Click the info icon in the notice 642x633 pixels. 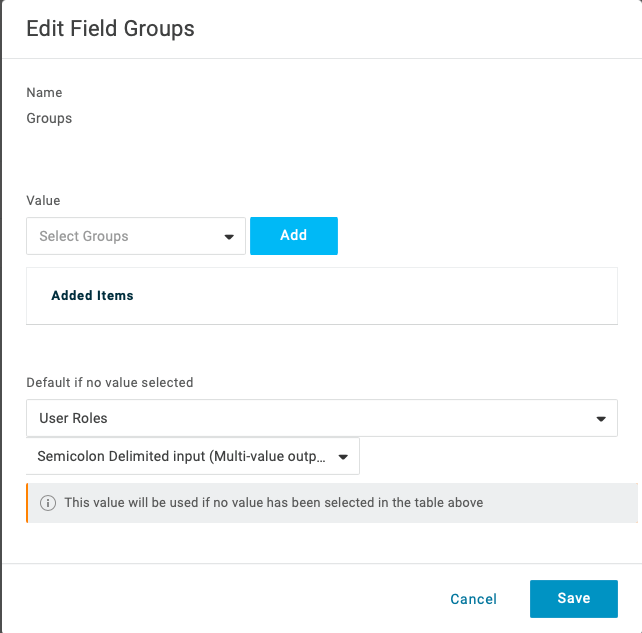(x=48, y=503)
